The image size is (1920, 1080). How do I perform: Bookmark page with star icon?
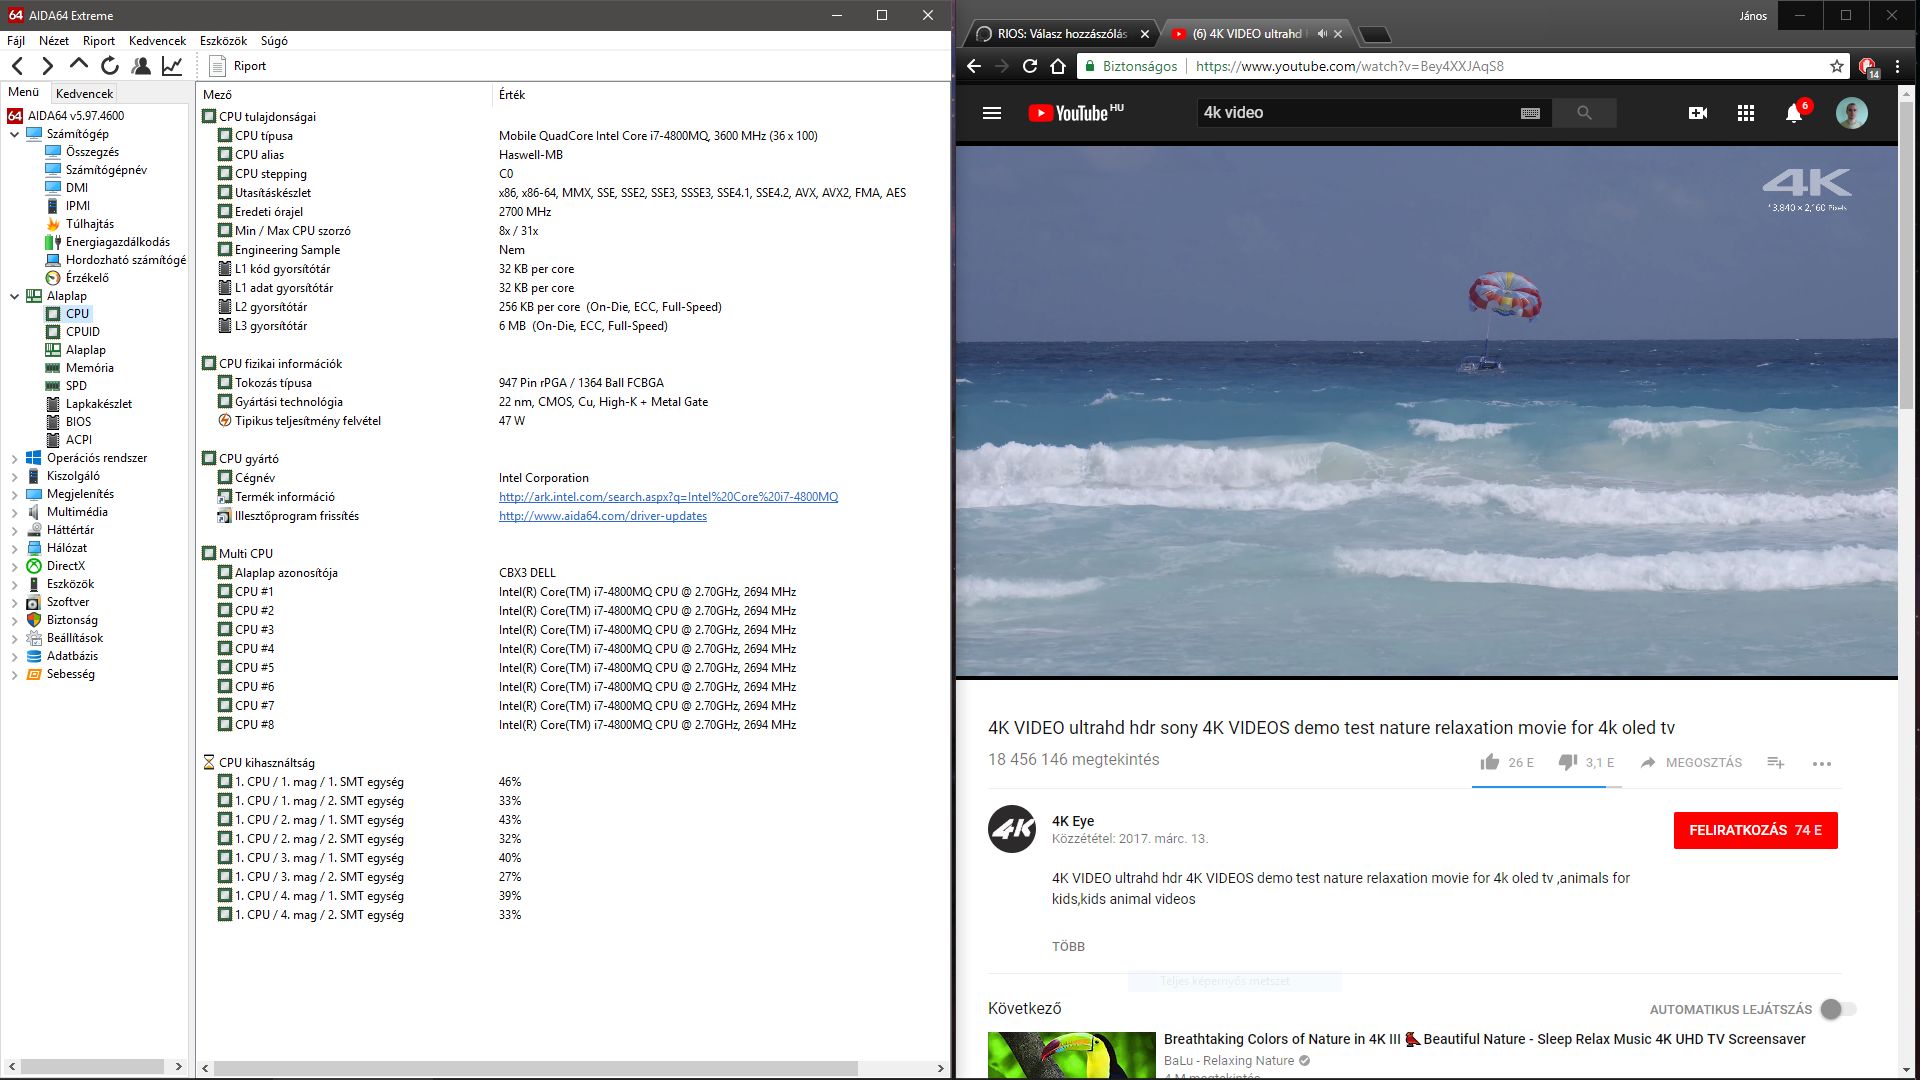(x=1837, y=66)
